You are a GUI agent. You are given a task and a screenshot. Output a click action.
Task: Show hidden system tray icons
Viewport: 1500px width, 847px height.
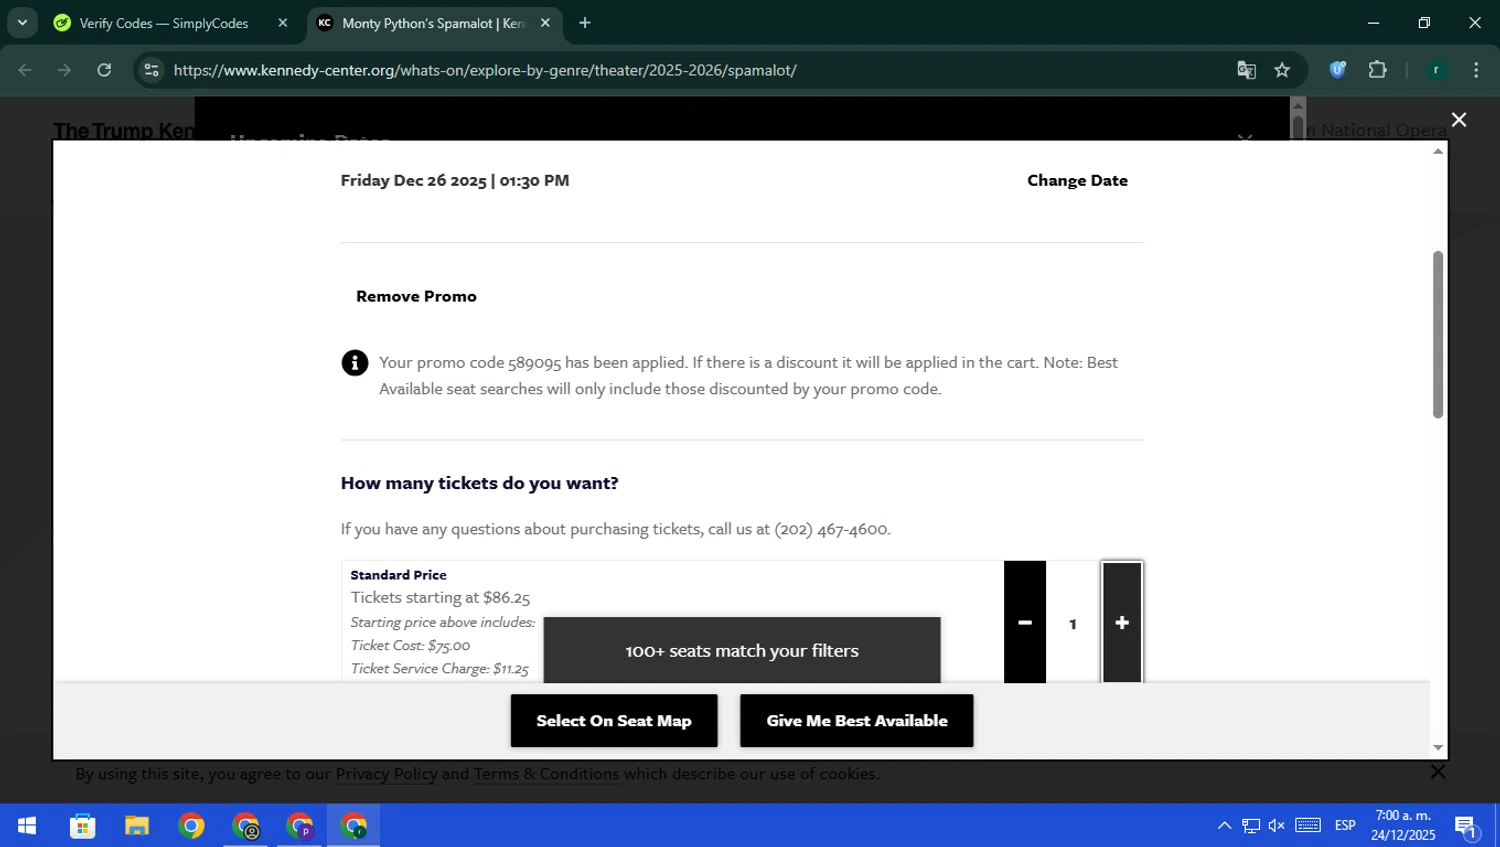tap(1224, 826)
